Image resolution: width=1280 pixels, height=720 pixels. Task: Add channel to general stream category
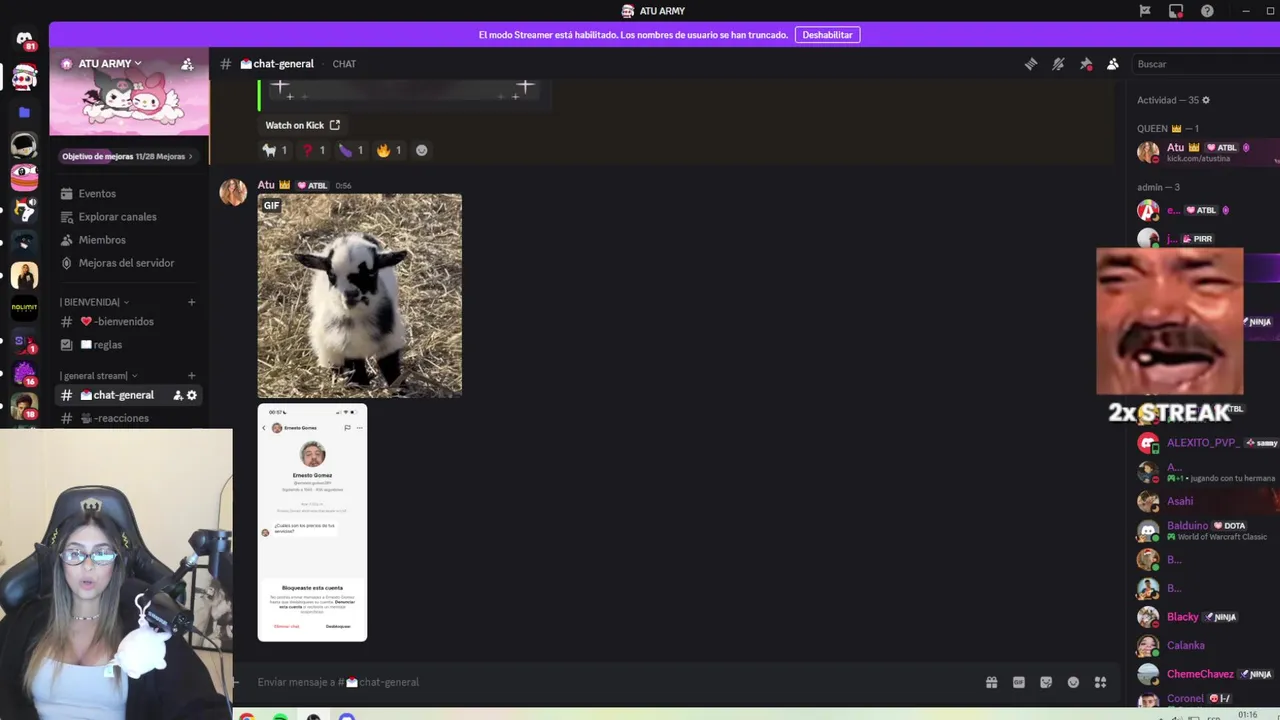coord(191,376)
